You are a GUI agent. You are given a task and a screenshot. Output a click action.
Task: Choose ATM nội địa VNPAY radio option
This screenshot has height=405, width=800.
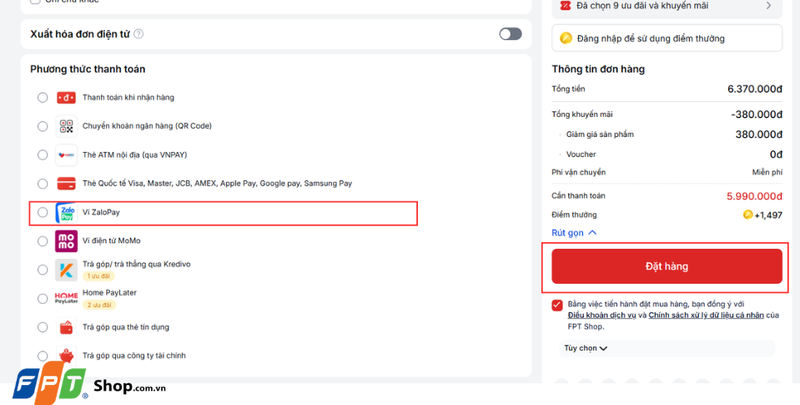pos(43,155)
